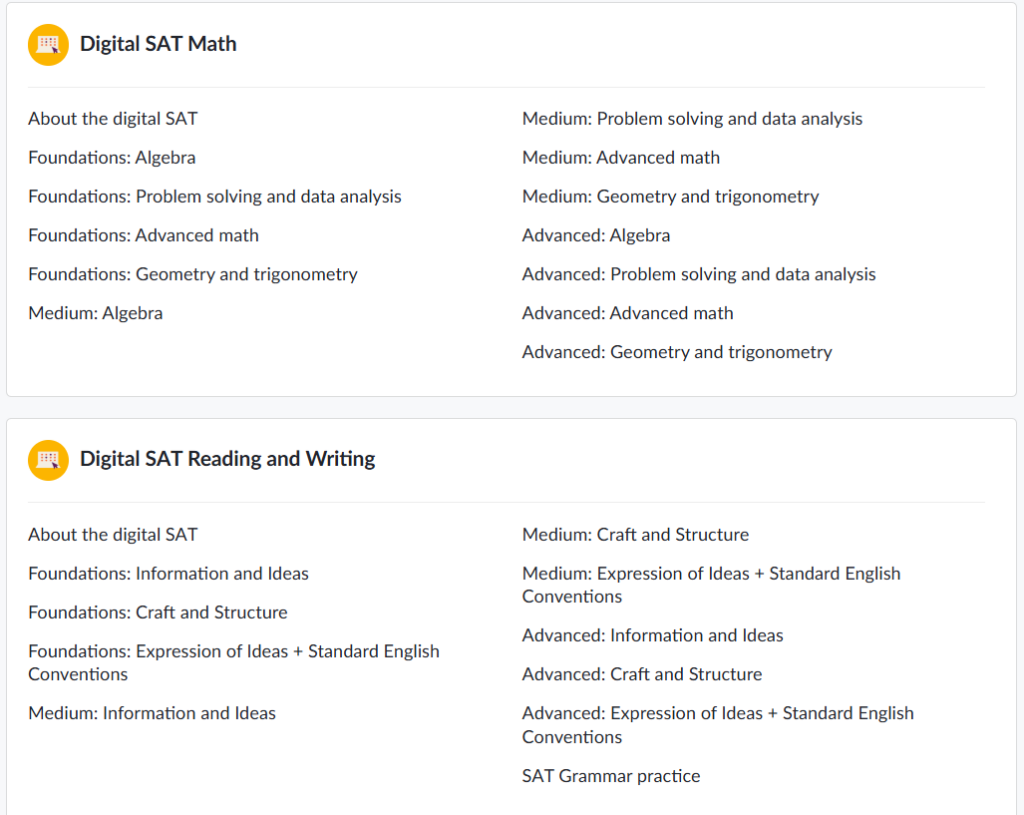Select Foundations: Problem solving and data analysis
This screenshot has width=1024, height=815.
pyautogui.click(x=215, y=197)
